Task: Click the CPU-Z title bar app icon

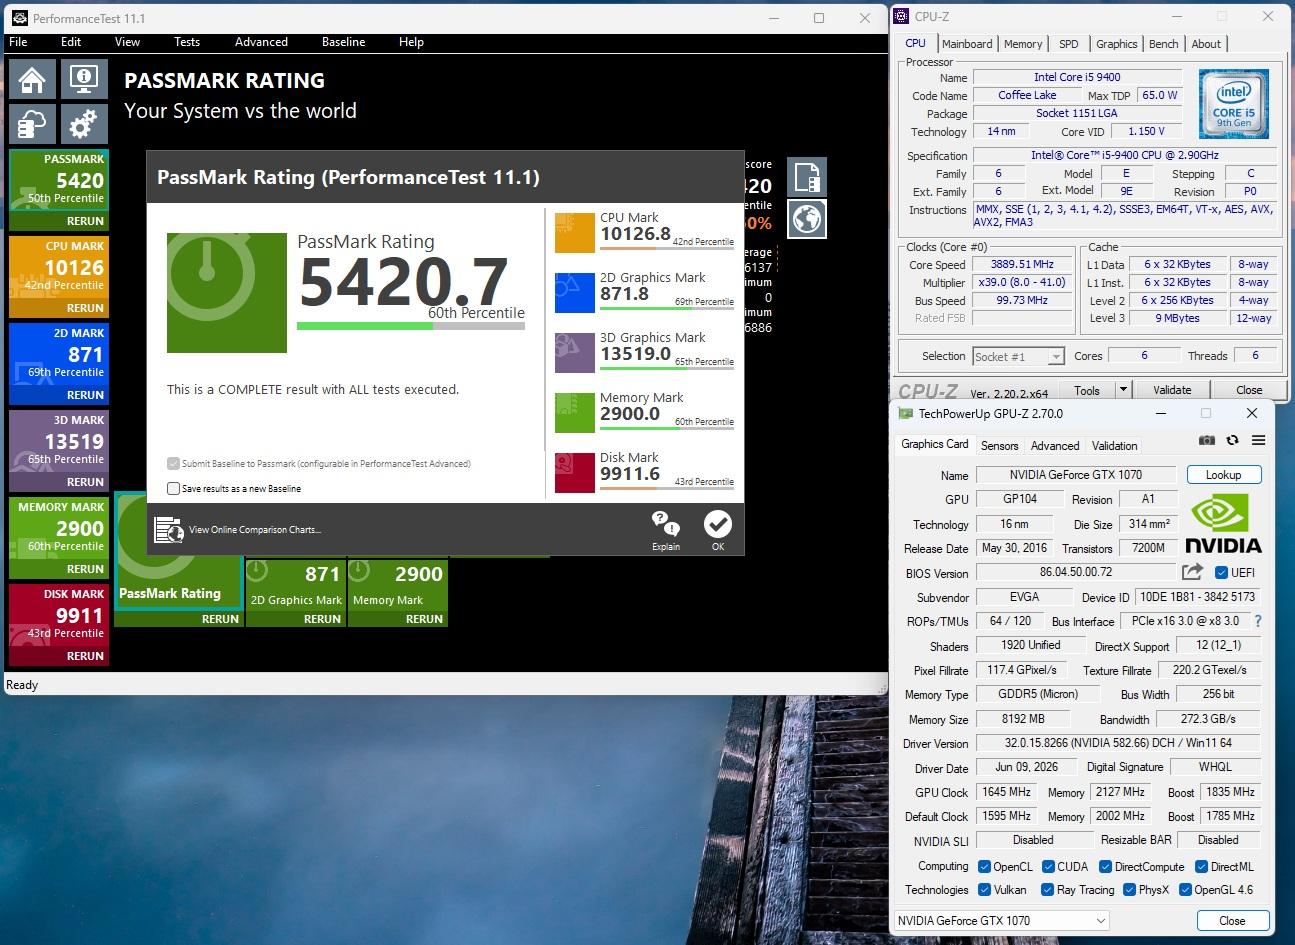Action: [902, 16]
